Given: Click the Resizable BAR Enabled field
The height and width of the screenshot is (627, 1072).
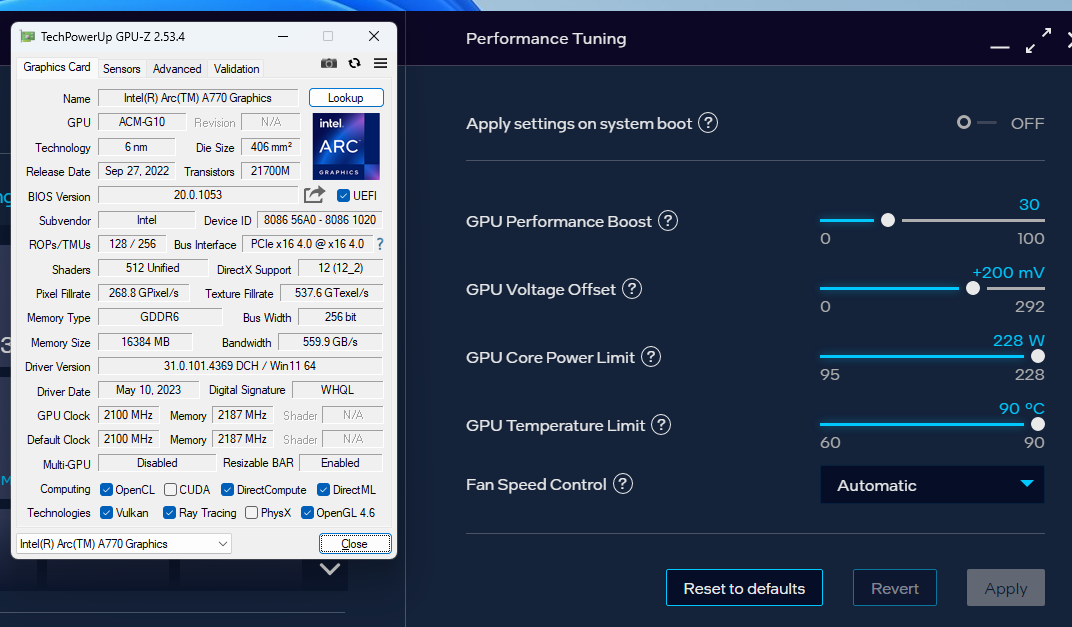Looking at the screenshot, I should (340, 463).
